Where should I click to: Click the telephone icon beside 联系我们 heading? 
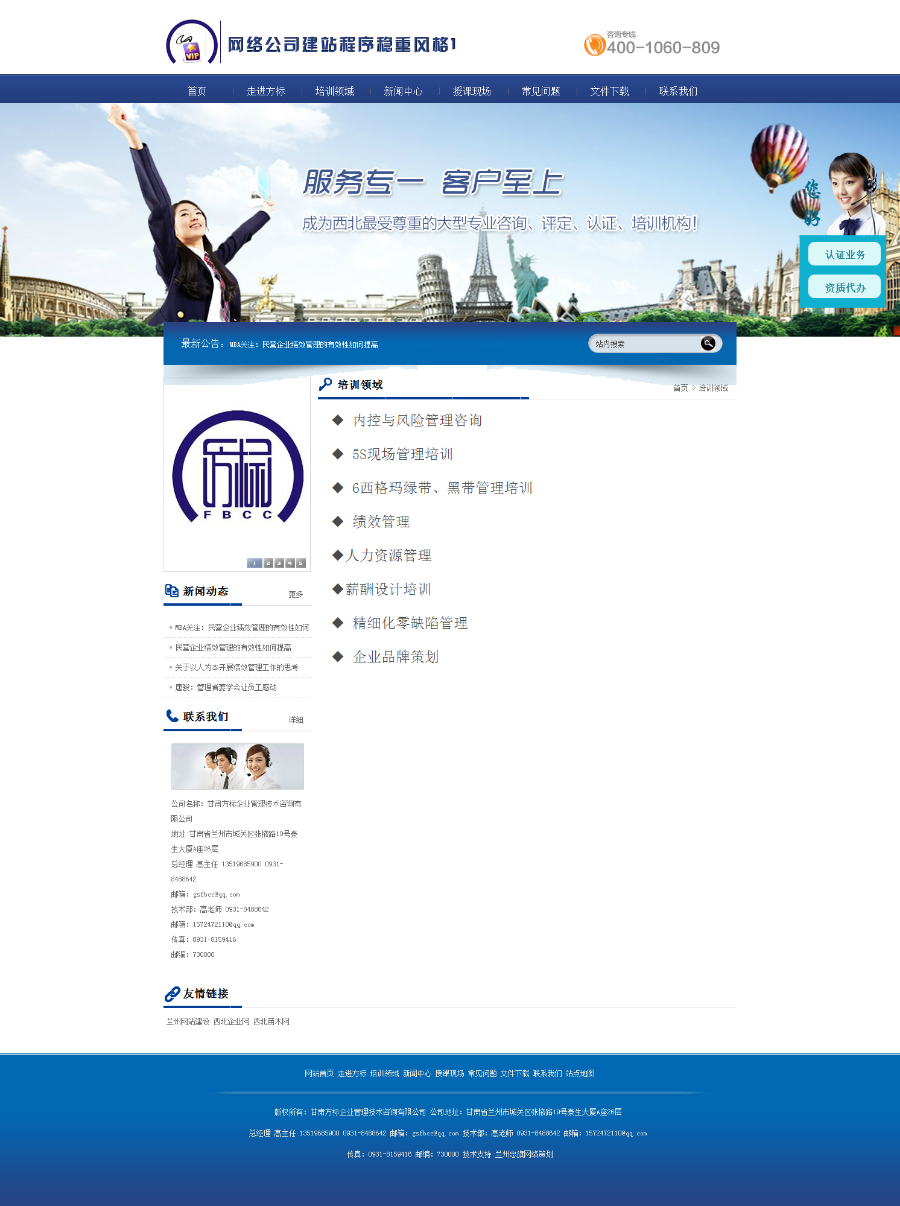tap(170, 715)
